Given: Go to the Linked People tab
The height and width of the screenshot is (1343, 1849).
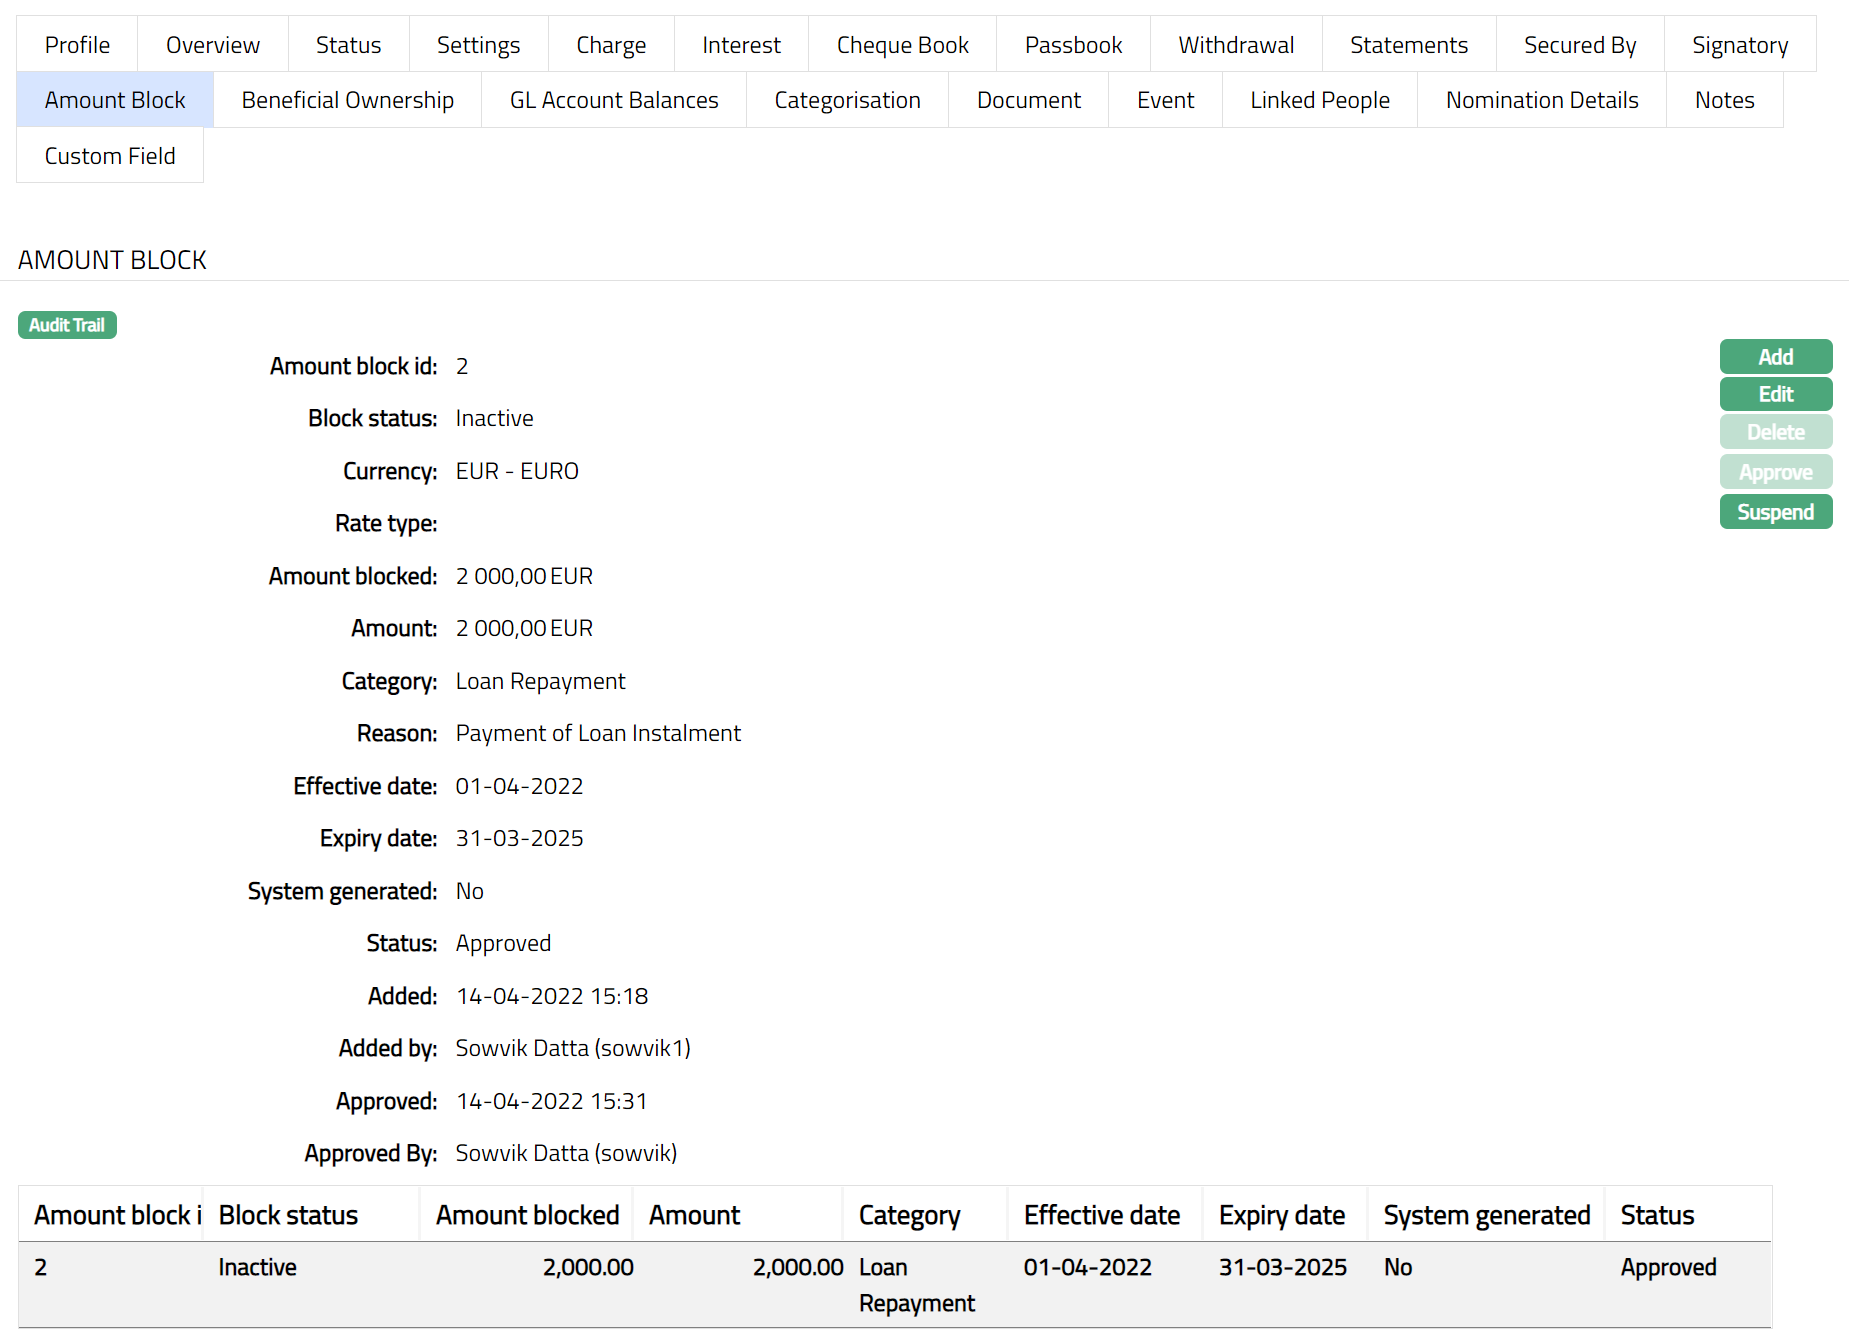Looking at the screenshot, I should click(1319, 100).
